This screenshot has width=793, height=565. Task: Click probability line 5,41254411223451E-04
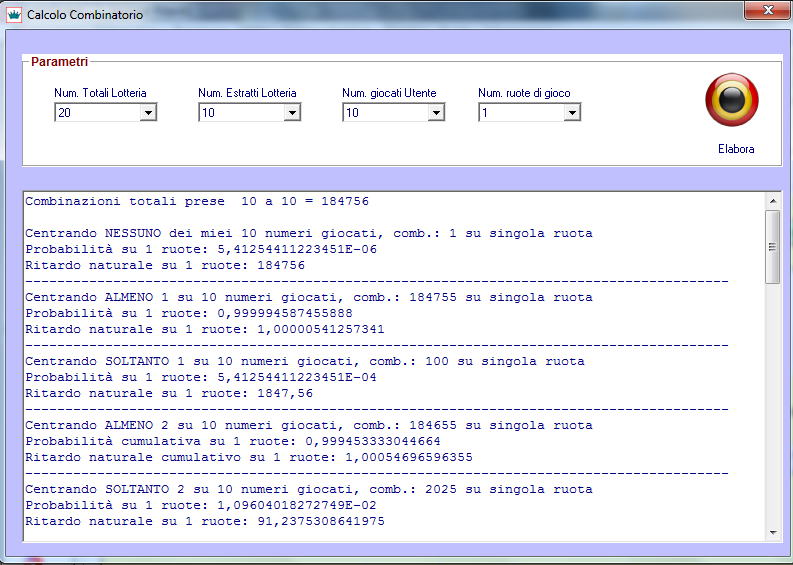(x=201, y=377)
